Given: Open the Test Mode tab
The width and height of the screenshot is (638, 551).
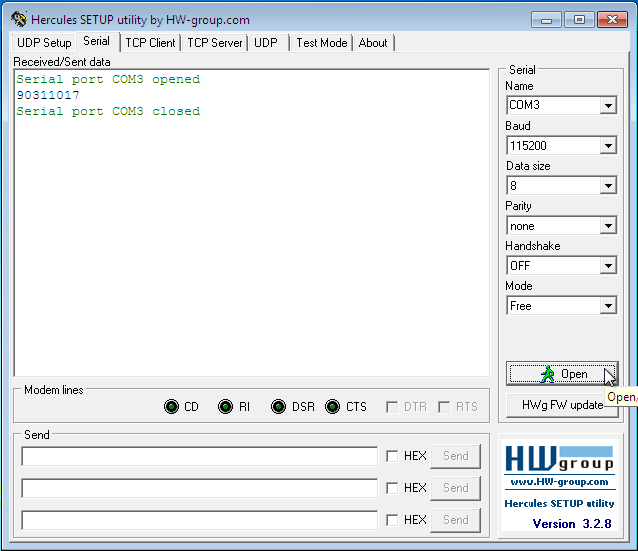Looking at the screenshot, I should pos(321,43).
